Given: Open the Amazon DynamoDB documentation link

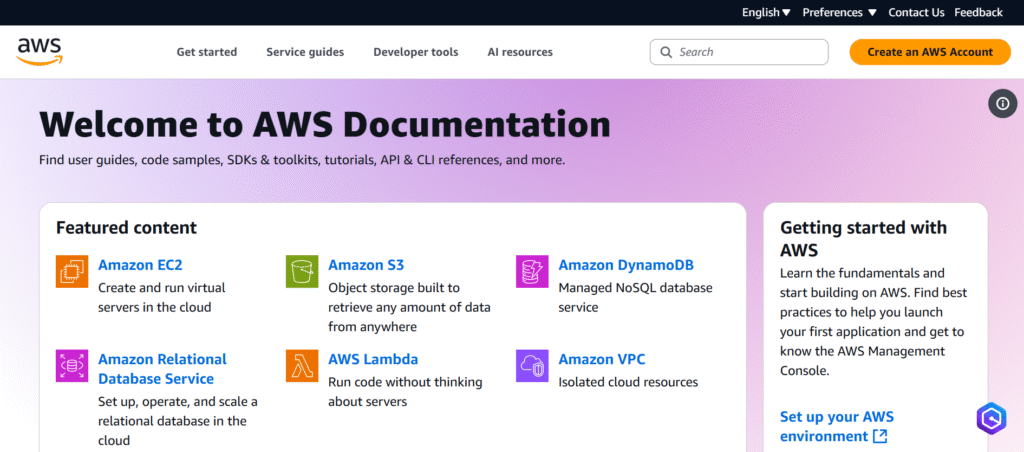Looking at the screenshot, I should pos(626,265).
